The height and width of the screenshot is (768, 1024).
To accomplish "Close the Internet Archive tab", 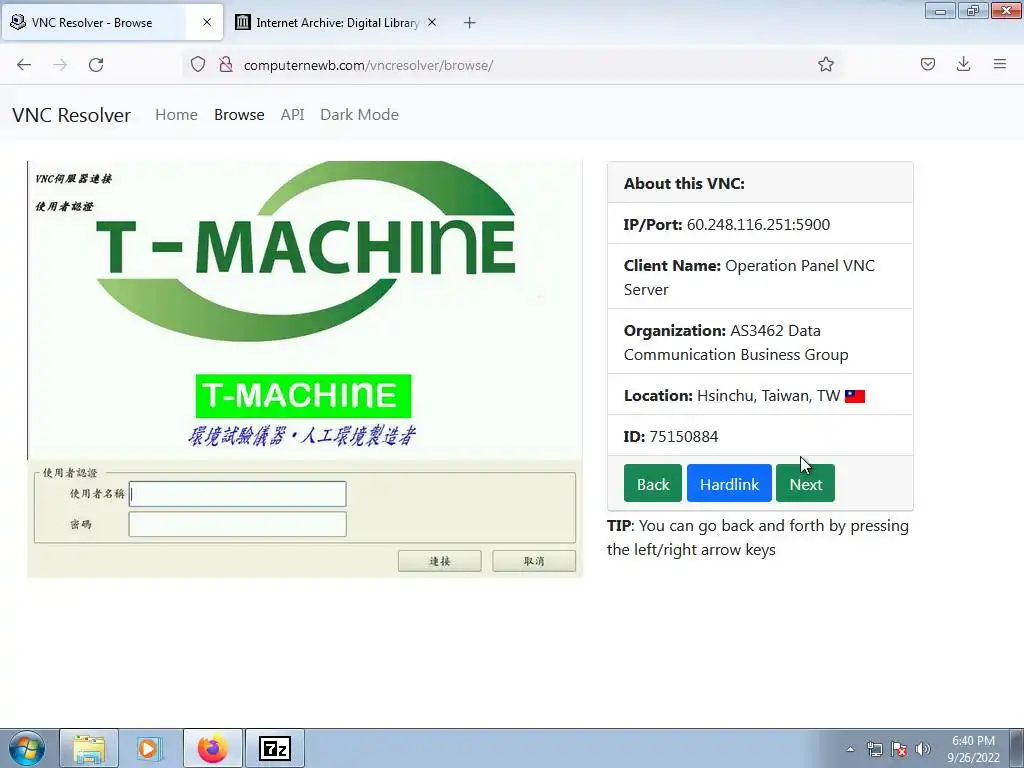I will [432, 22].
